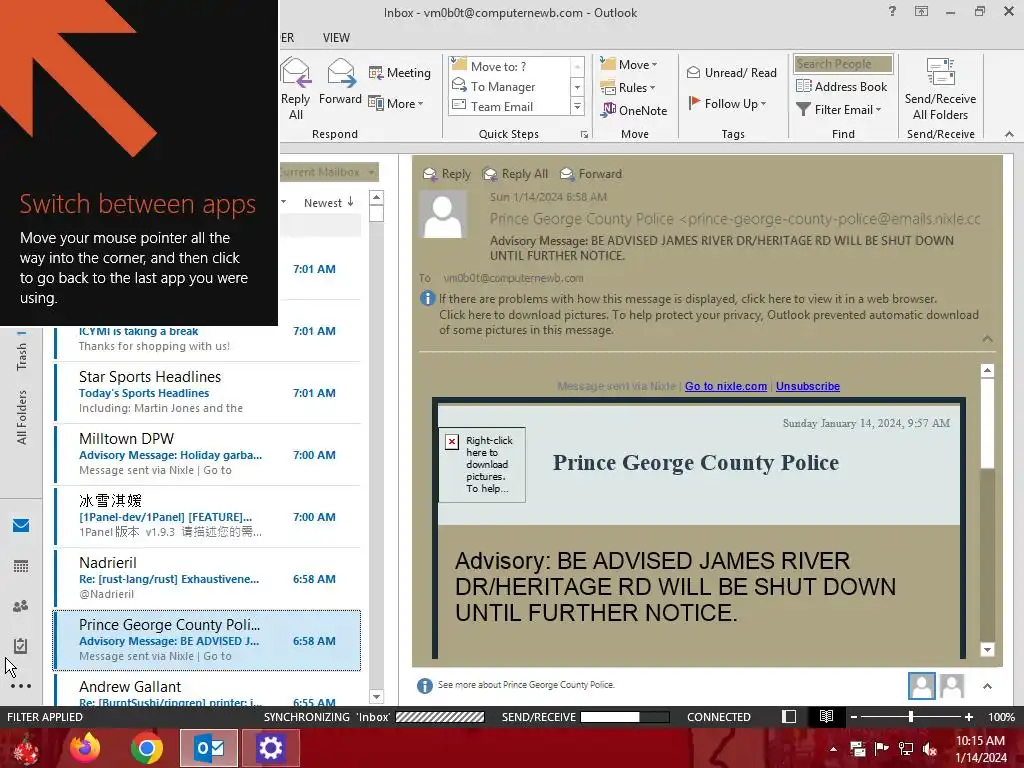Zoom out with the minus button

(x=854, y=717)
